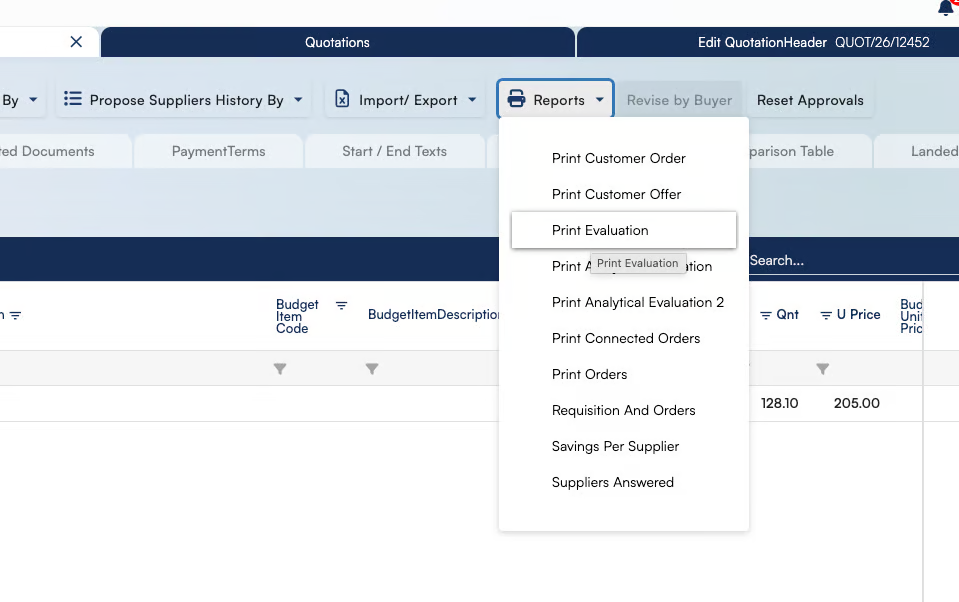Click the sort icon beside Budget Item Code

click(x=341, y=306)
